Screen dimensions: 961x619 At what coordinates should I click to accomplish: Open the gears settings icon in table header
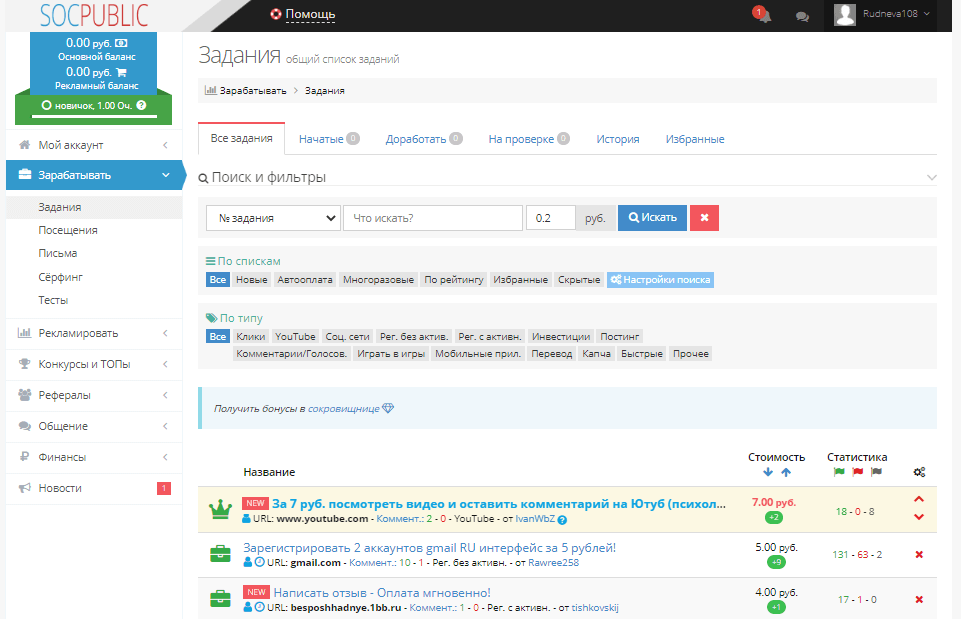[x=919, y=472]
